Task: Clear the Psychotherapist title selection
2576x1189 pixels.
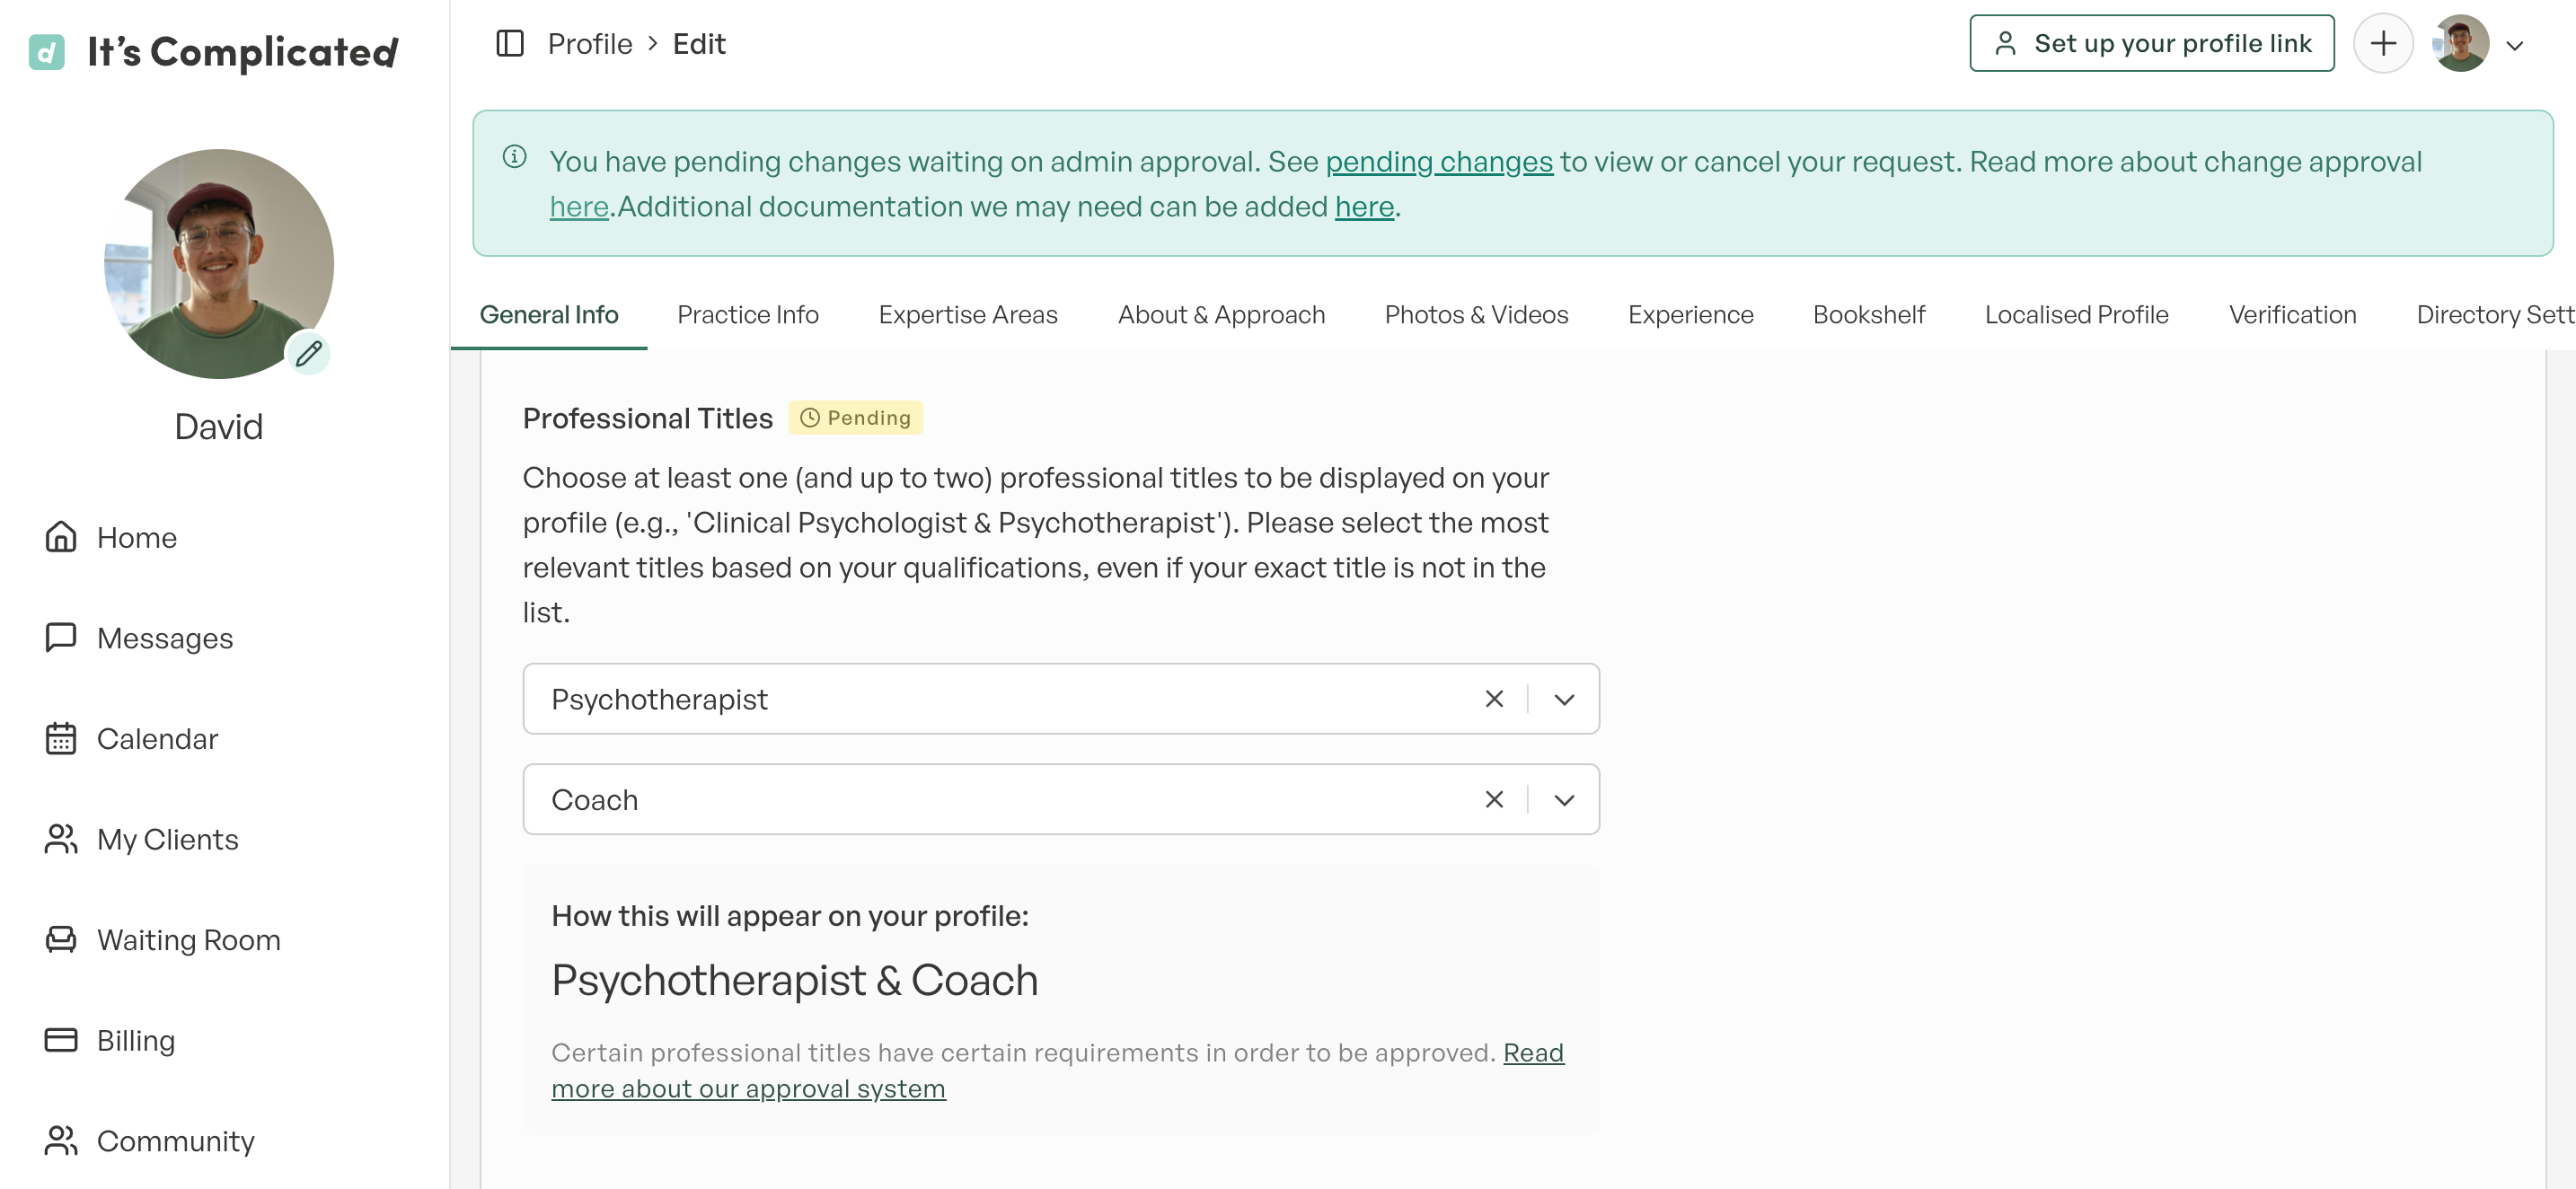Action: 1494,699
